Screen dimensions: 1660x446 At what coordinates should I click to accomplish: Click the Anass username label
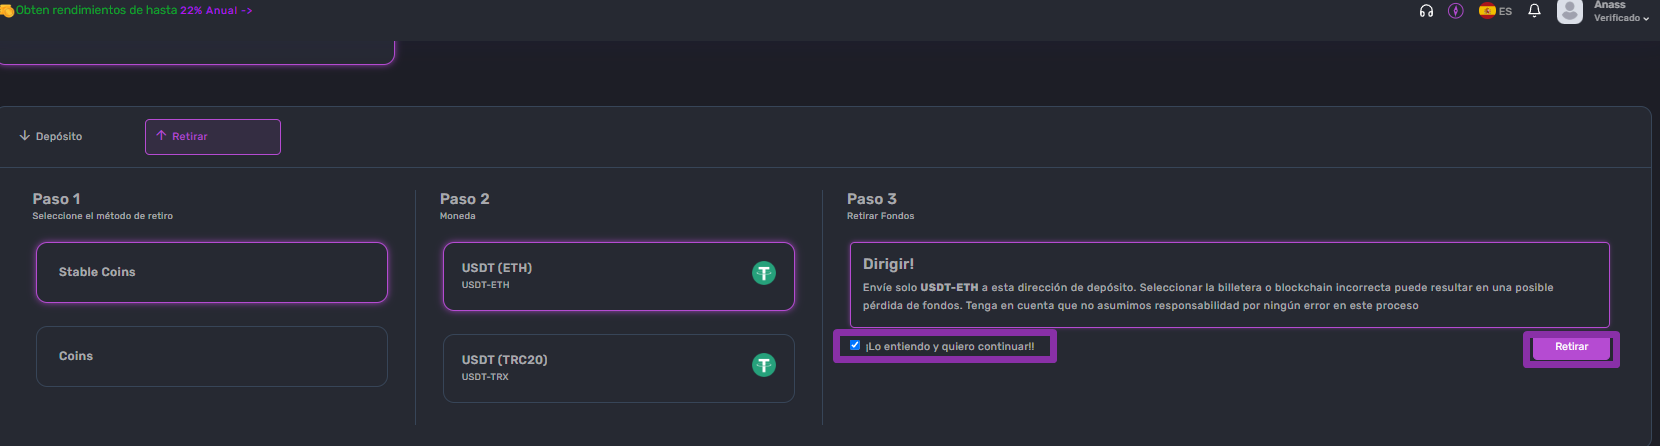[x=1610, y=5]
